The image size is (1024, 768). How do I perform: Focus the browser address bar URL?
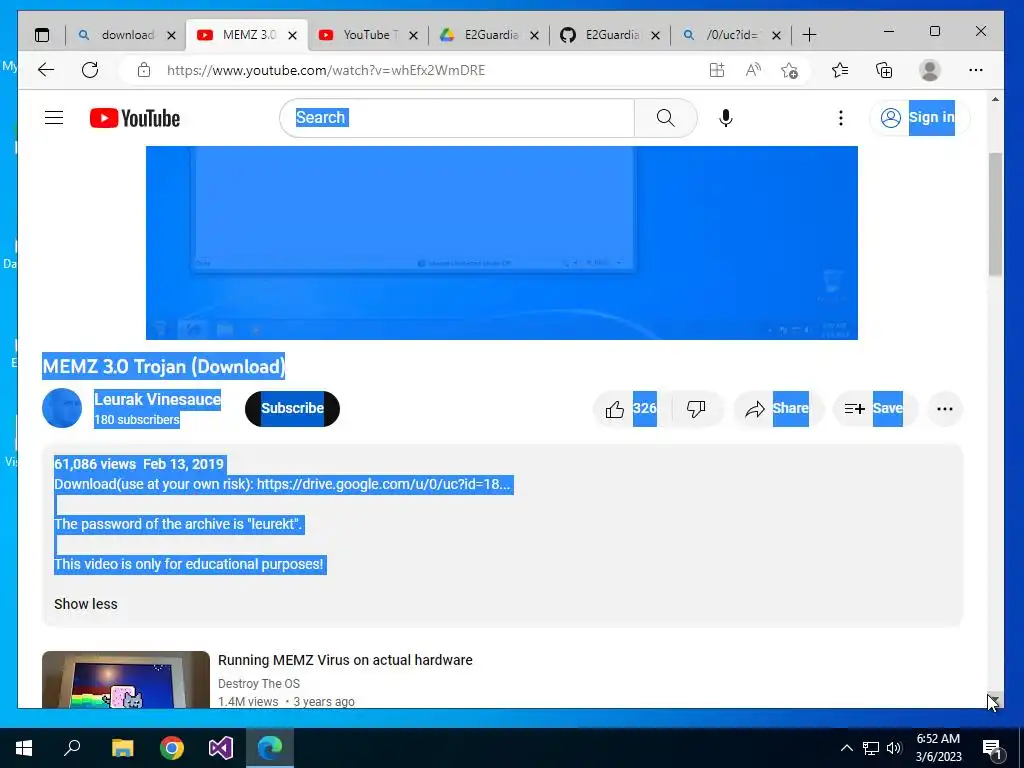tap(326, 70)
